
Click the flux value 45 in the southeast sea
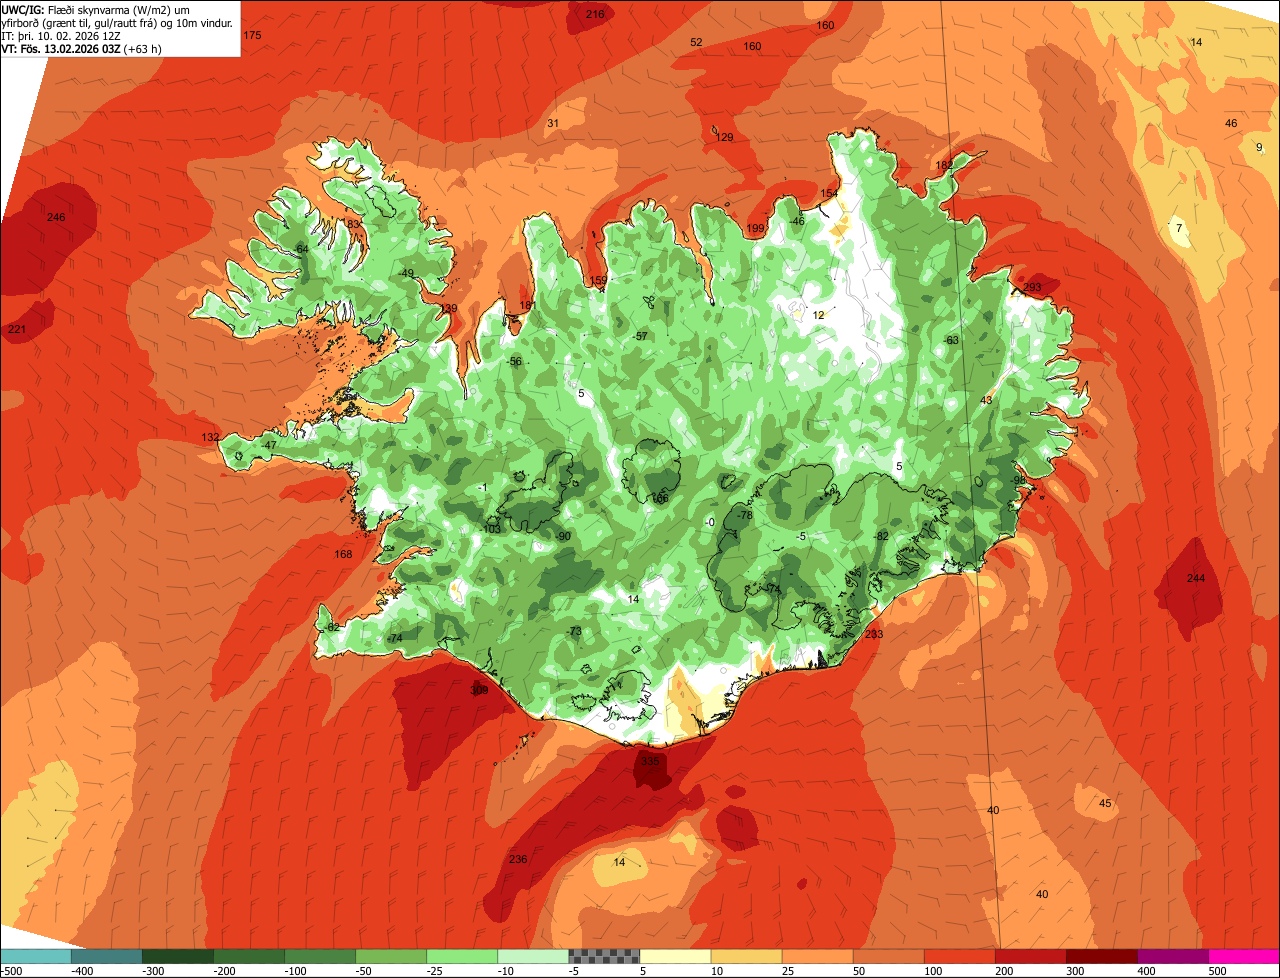tap(1105, 803)
